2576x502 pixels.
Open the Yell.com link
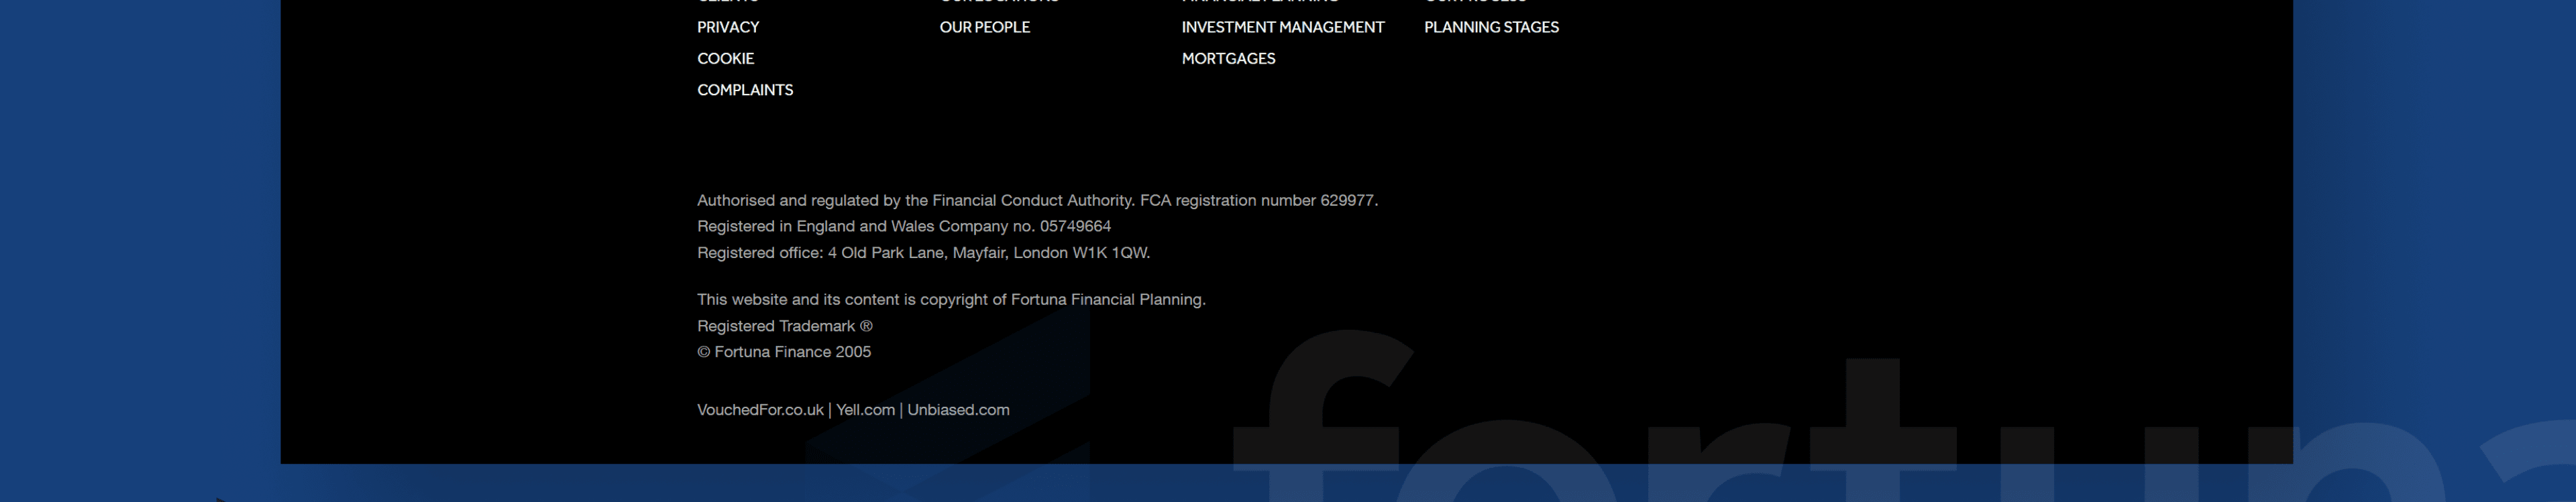pyautogui.click(x=865, y=410)
